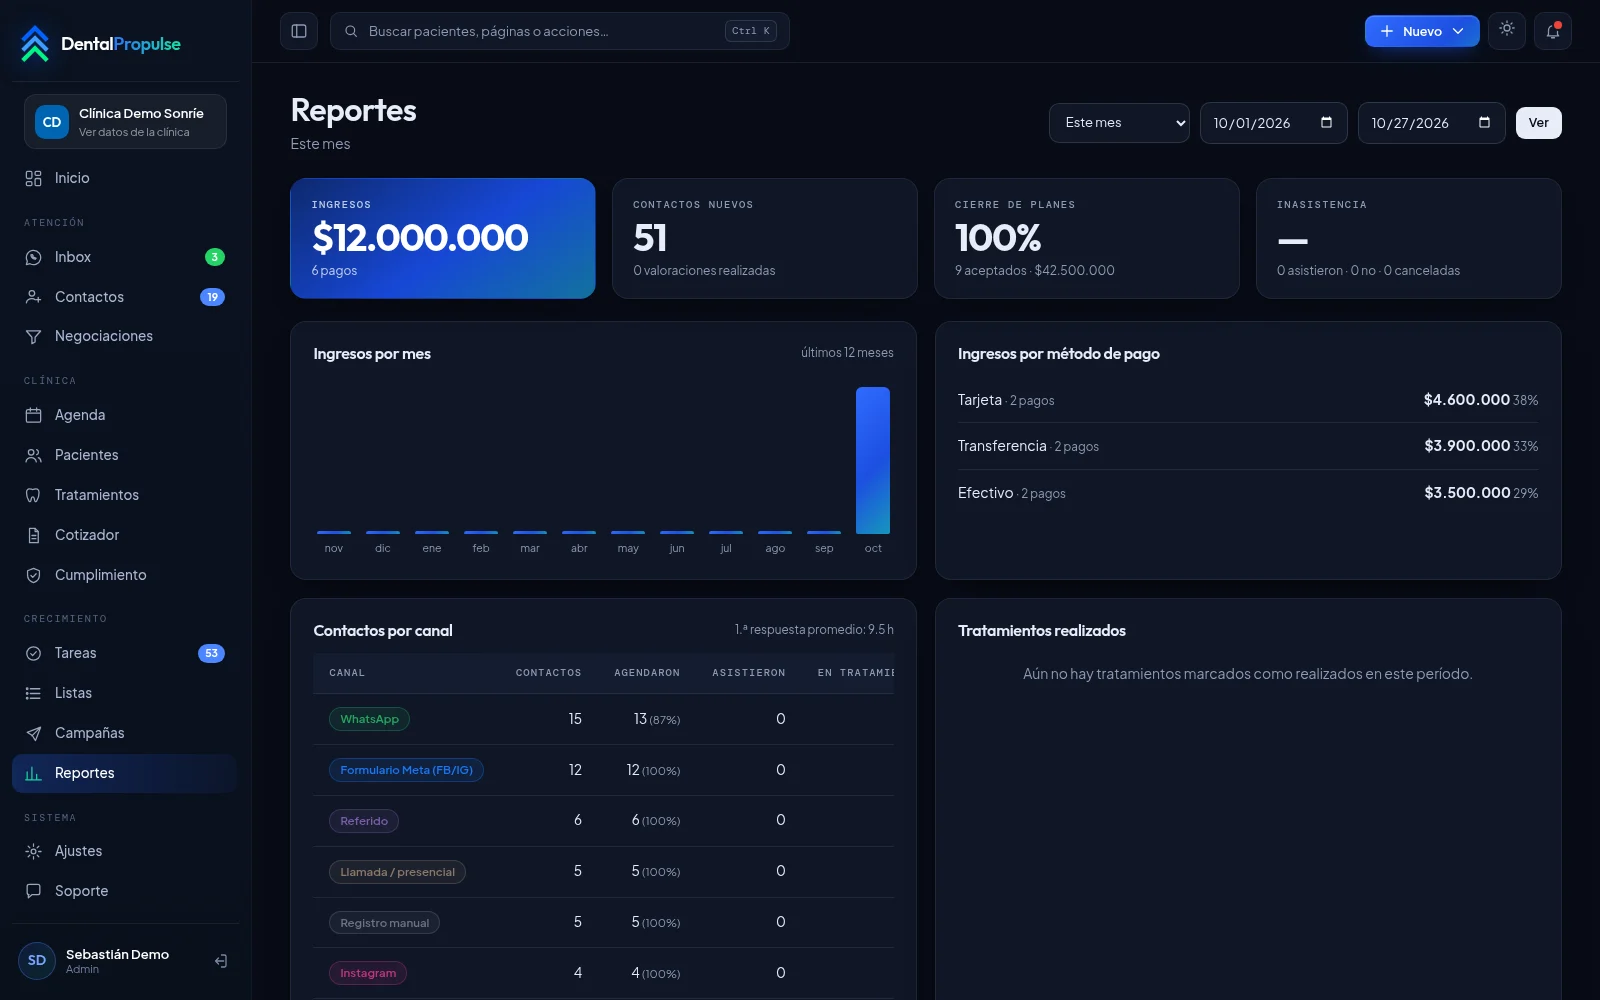Click the Cumplimiento shield icon
Image resolution: width=1600 pixels, height=1000 pixels.
coord(33,575)
